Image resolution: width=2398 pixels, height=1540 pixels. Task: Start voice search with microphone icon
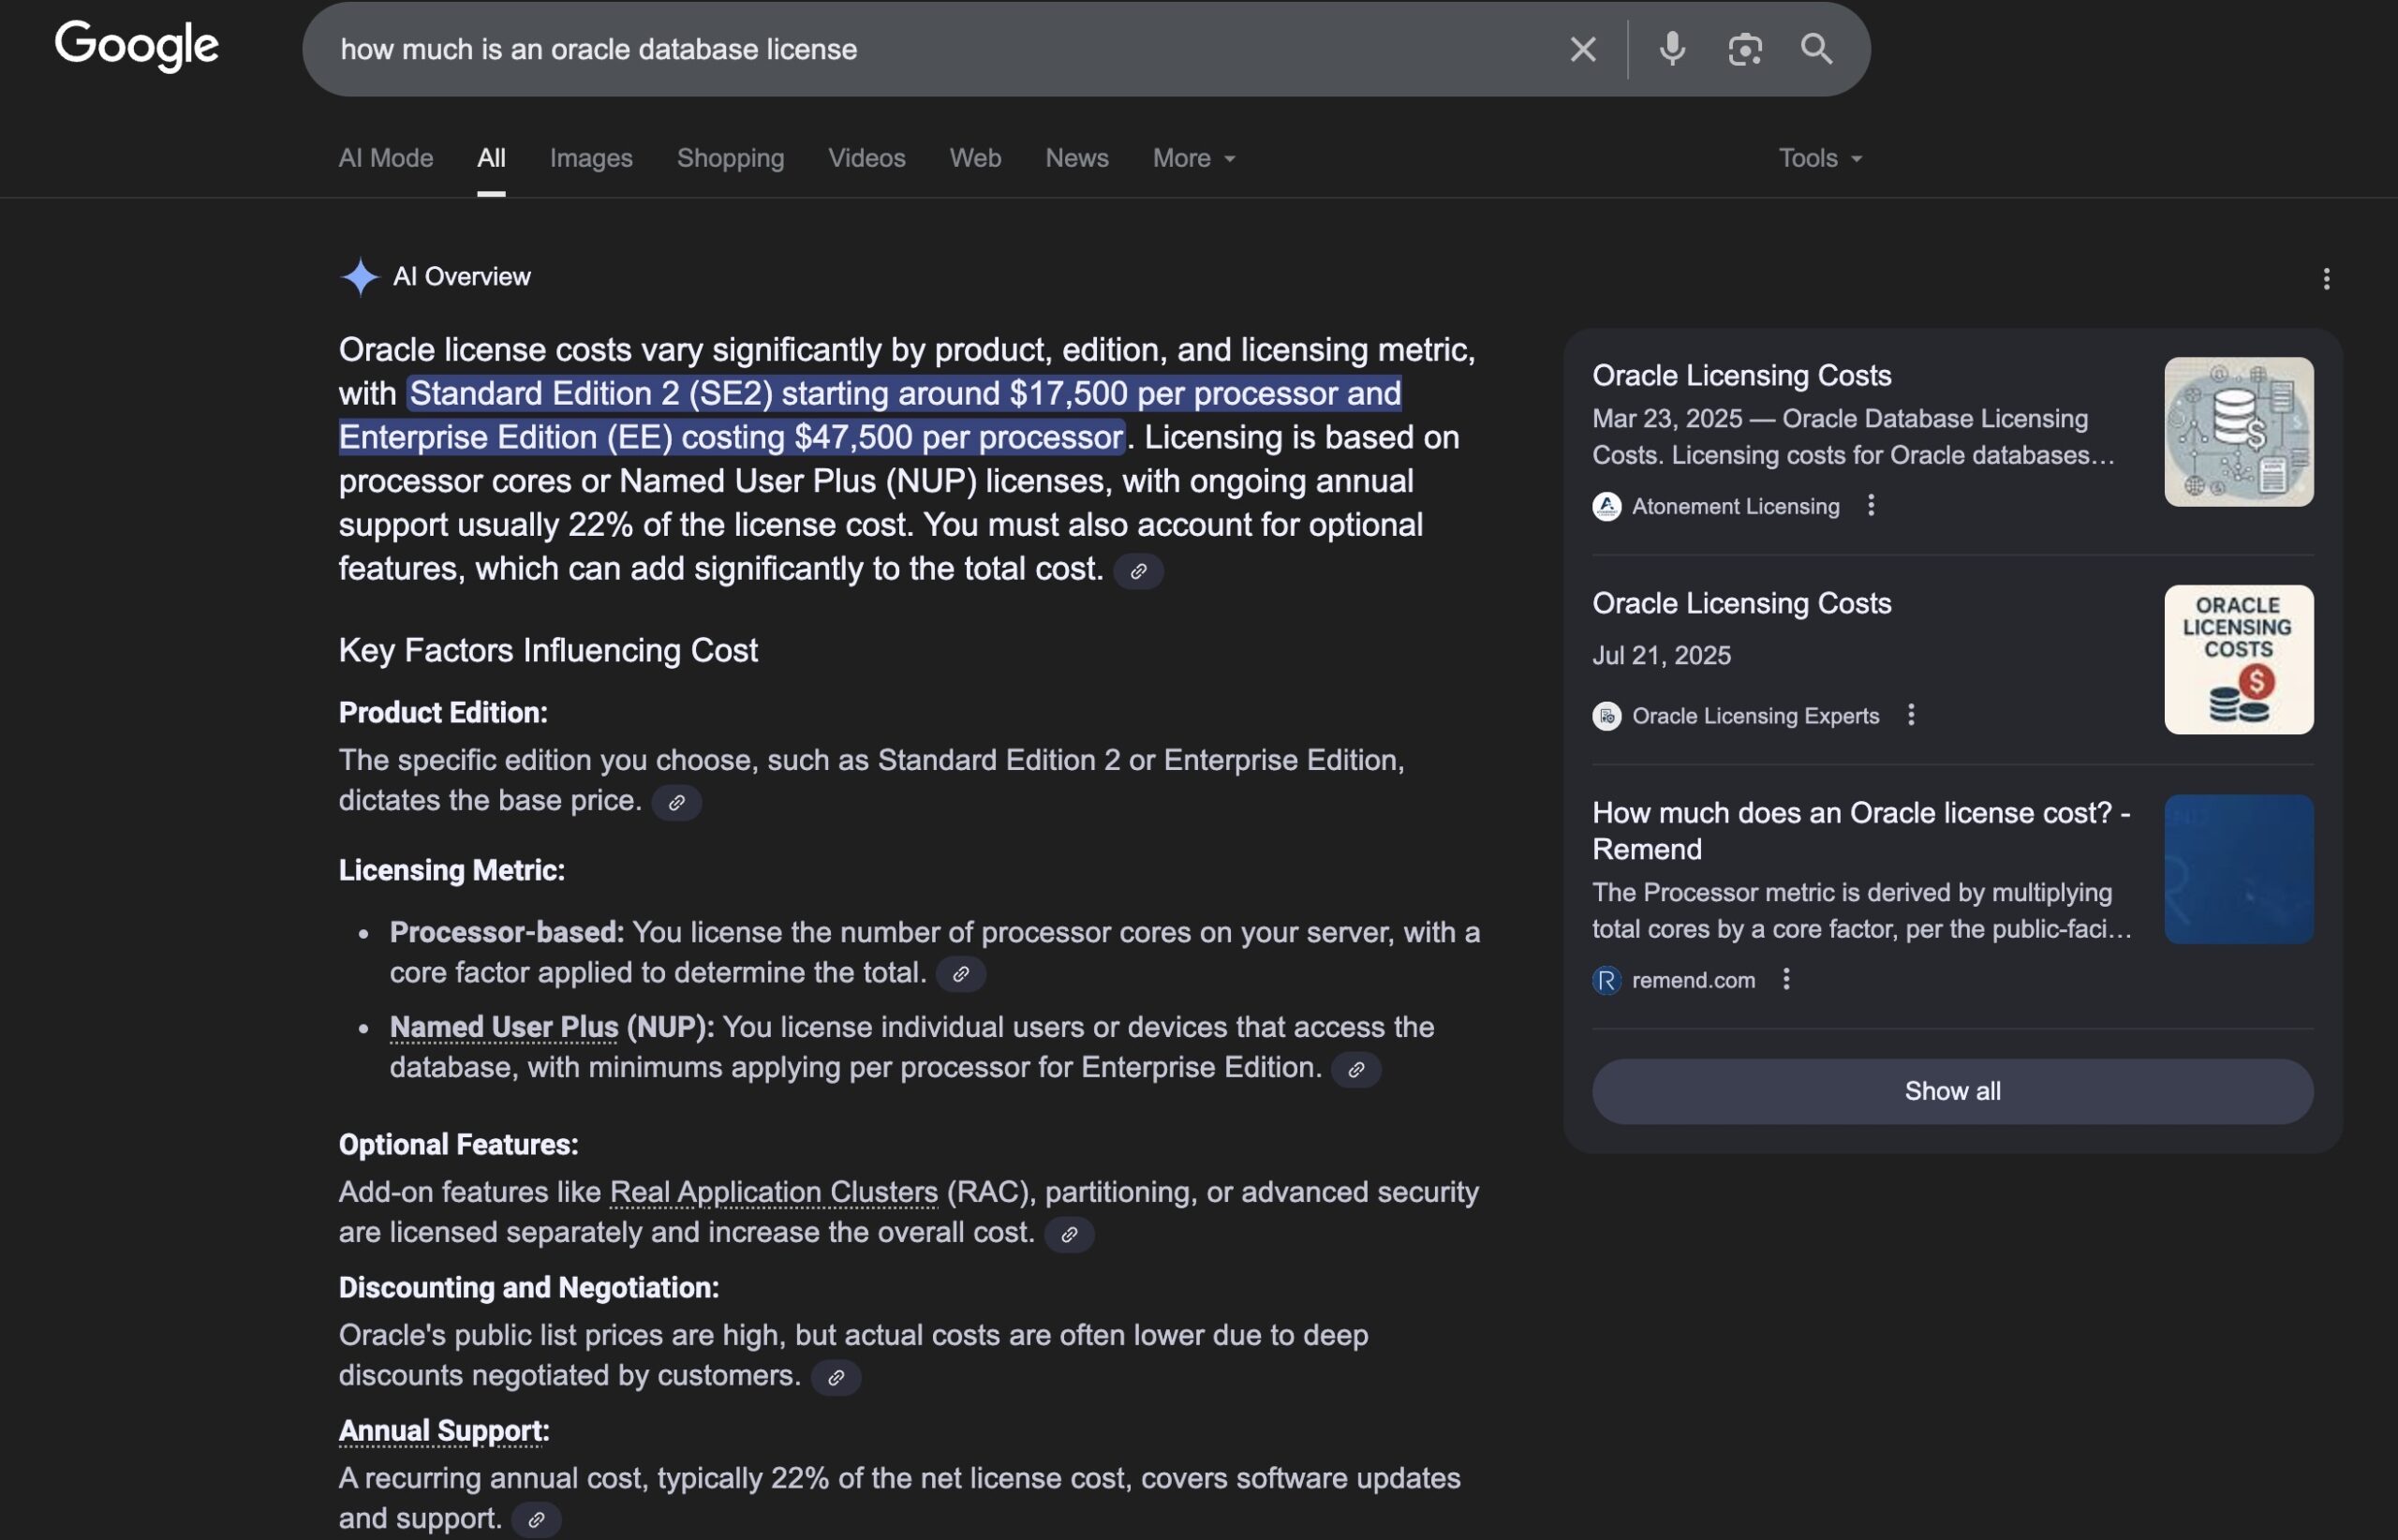coord(1672,49)
